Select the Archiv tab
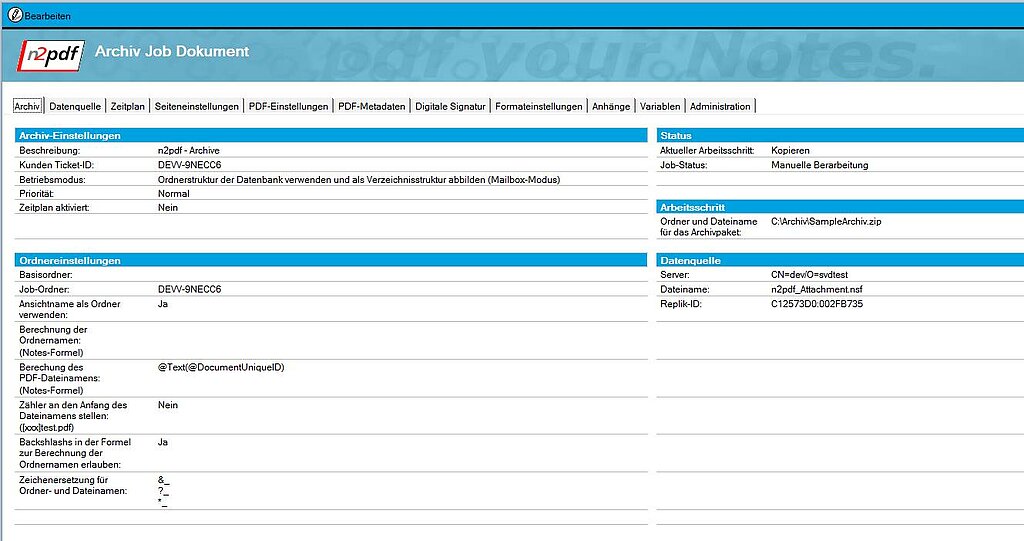 click(27, 106)
